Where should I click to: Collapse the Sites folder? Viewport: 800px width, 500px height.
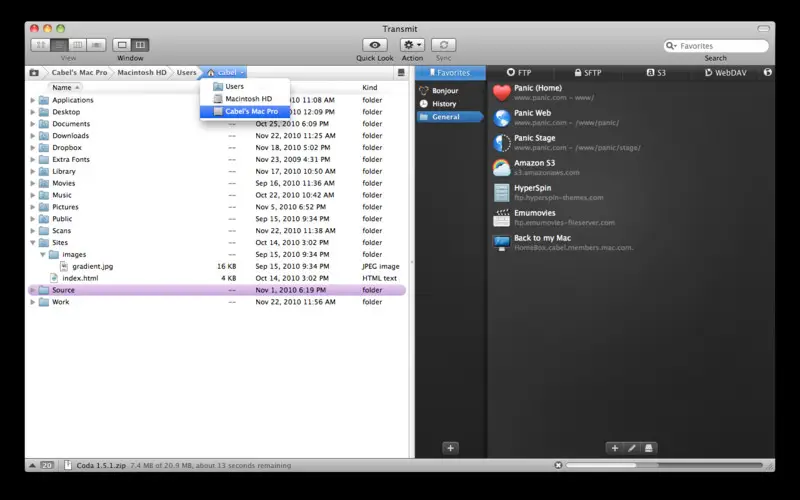tap(33, 242)
